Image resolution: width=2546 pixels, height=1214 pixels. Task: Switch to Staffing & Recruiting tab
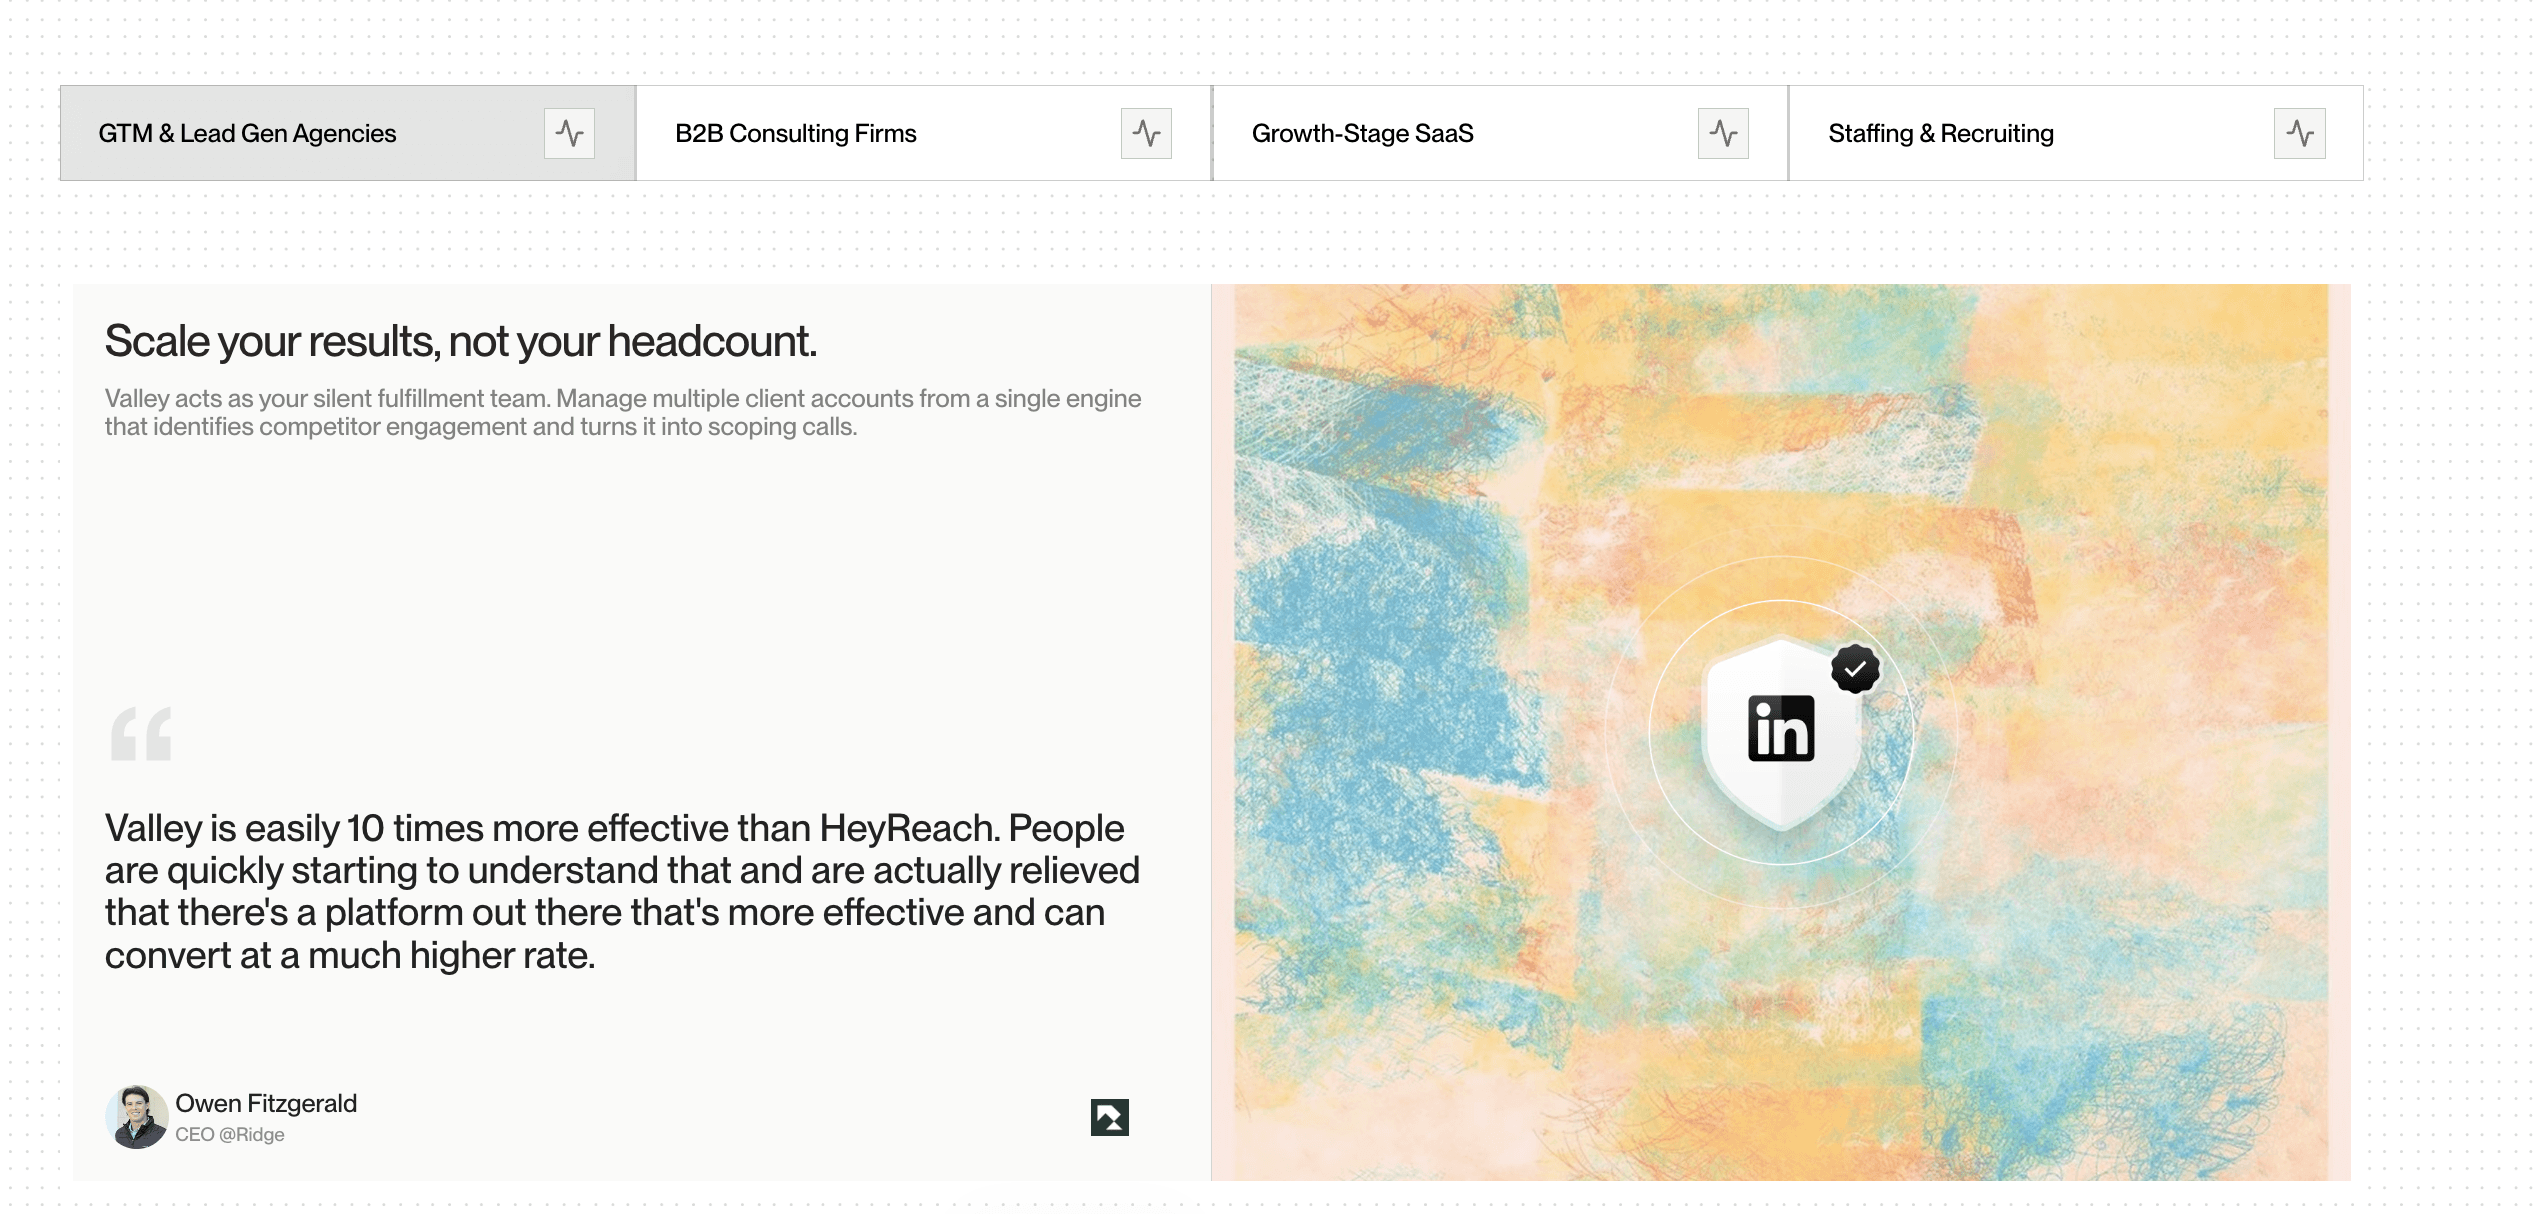pyautogui.click(x=1940, y=133)
